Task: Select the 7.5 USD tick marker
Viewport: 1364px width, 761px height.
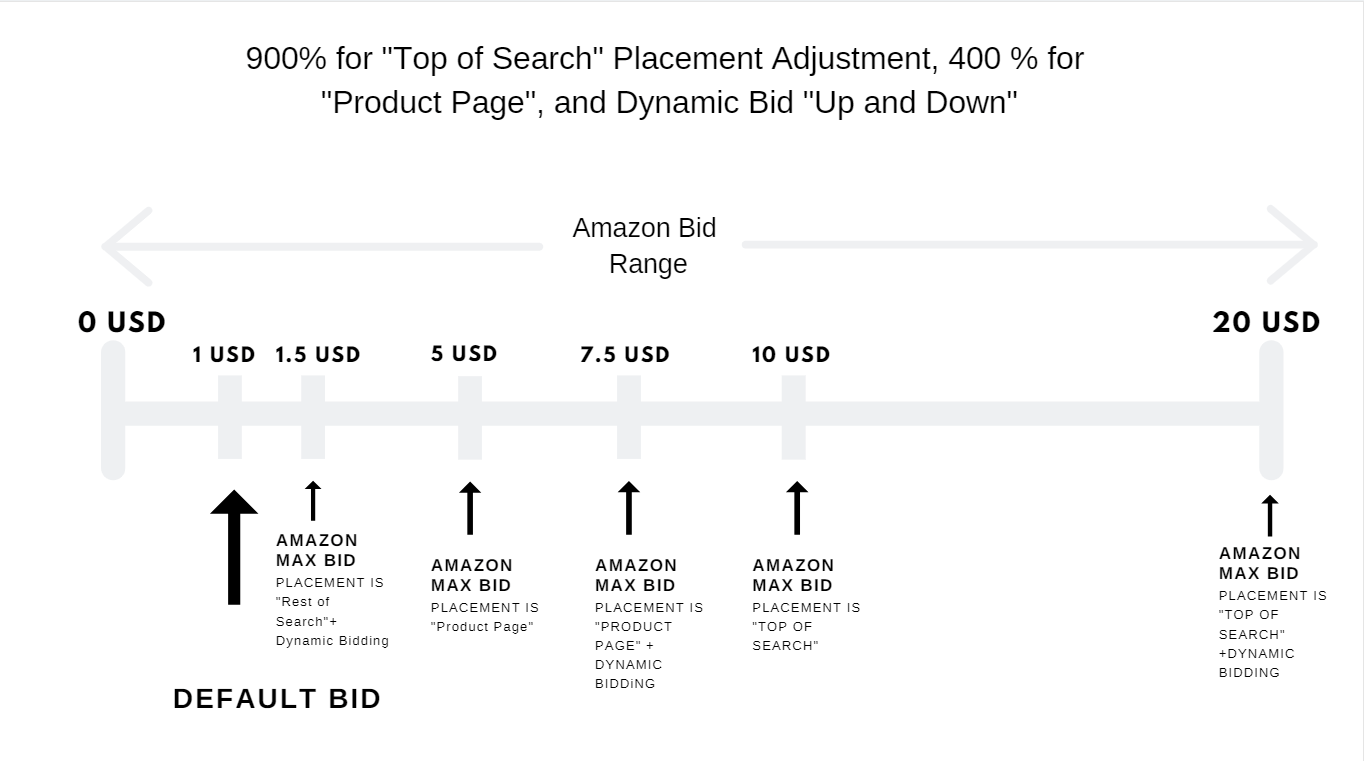Action: [x=629, y=417]
